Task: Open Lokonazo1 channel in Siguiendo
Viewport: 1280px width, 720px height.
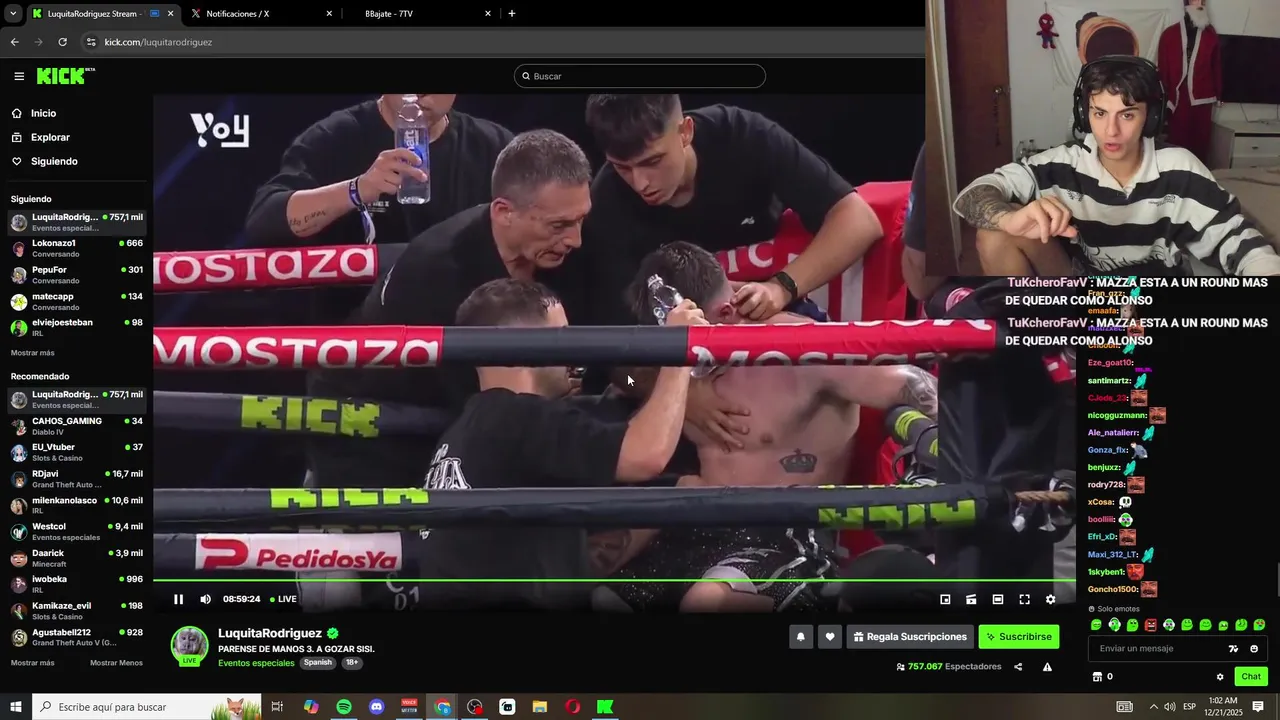Action: click(x=77, y=248)
